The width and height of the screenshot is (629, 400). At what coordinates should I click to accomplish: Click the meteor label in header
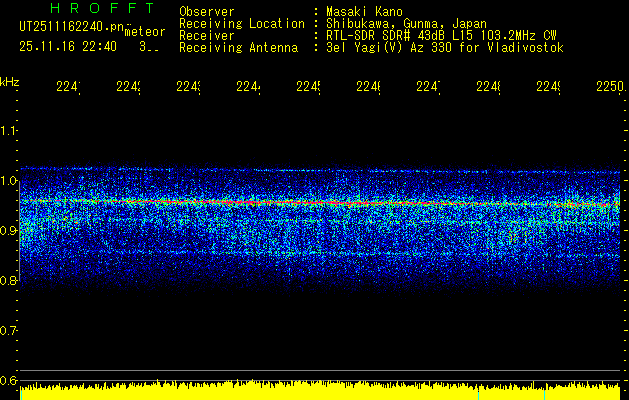point(144,32)
